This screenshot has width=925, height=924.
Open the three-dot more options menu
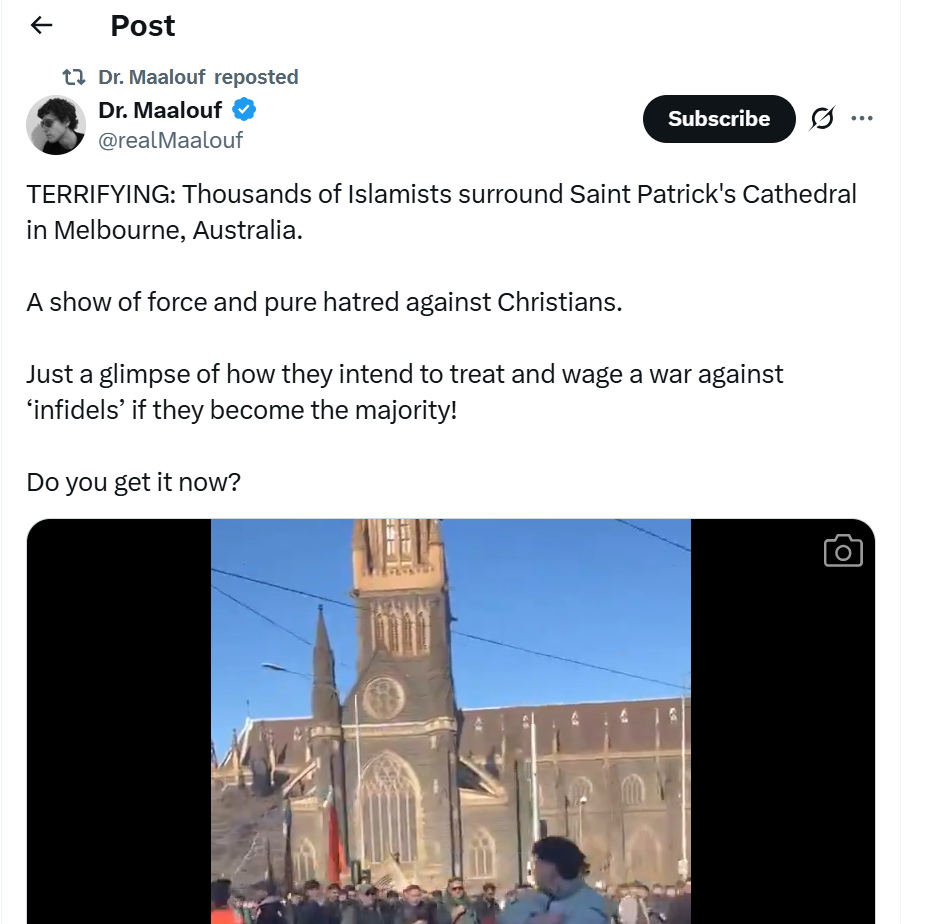point(861,119)
